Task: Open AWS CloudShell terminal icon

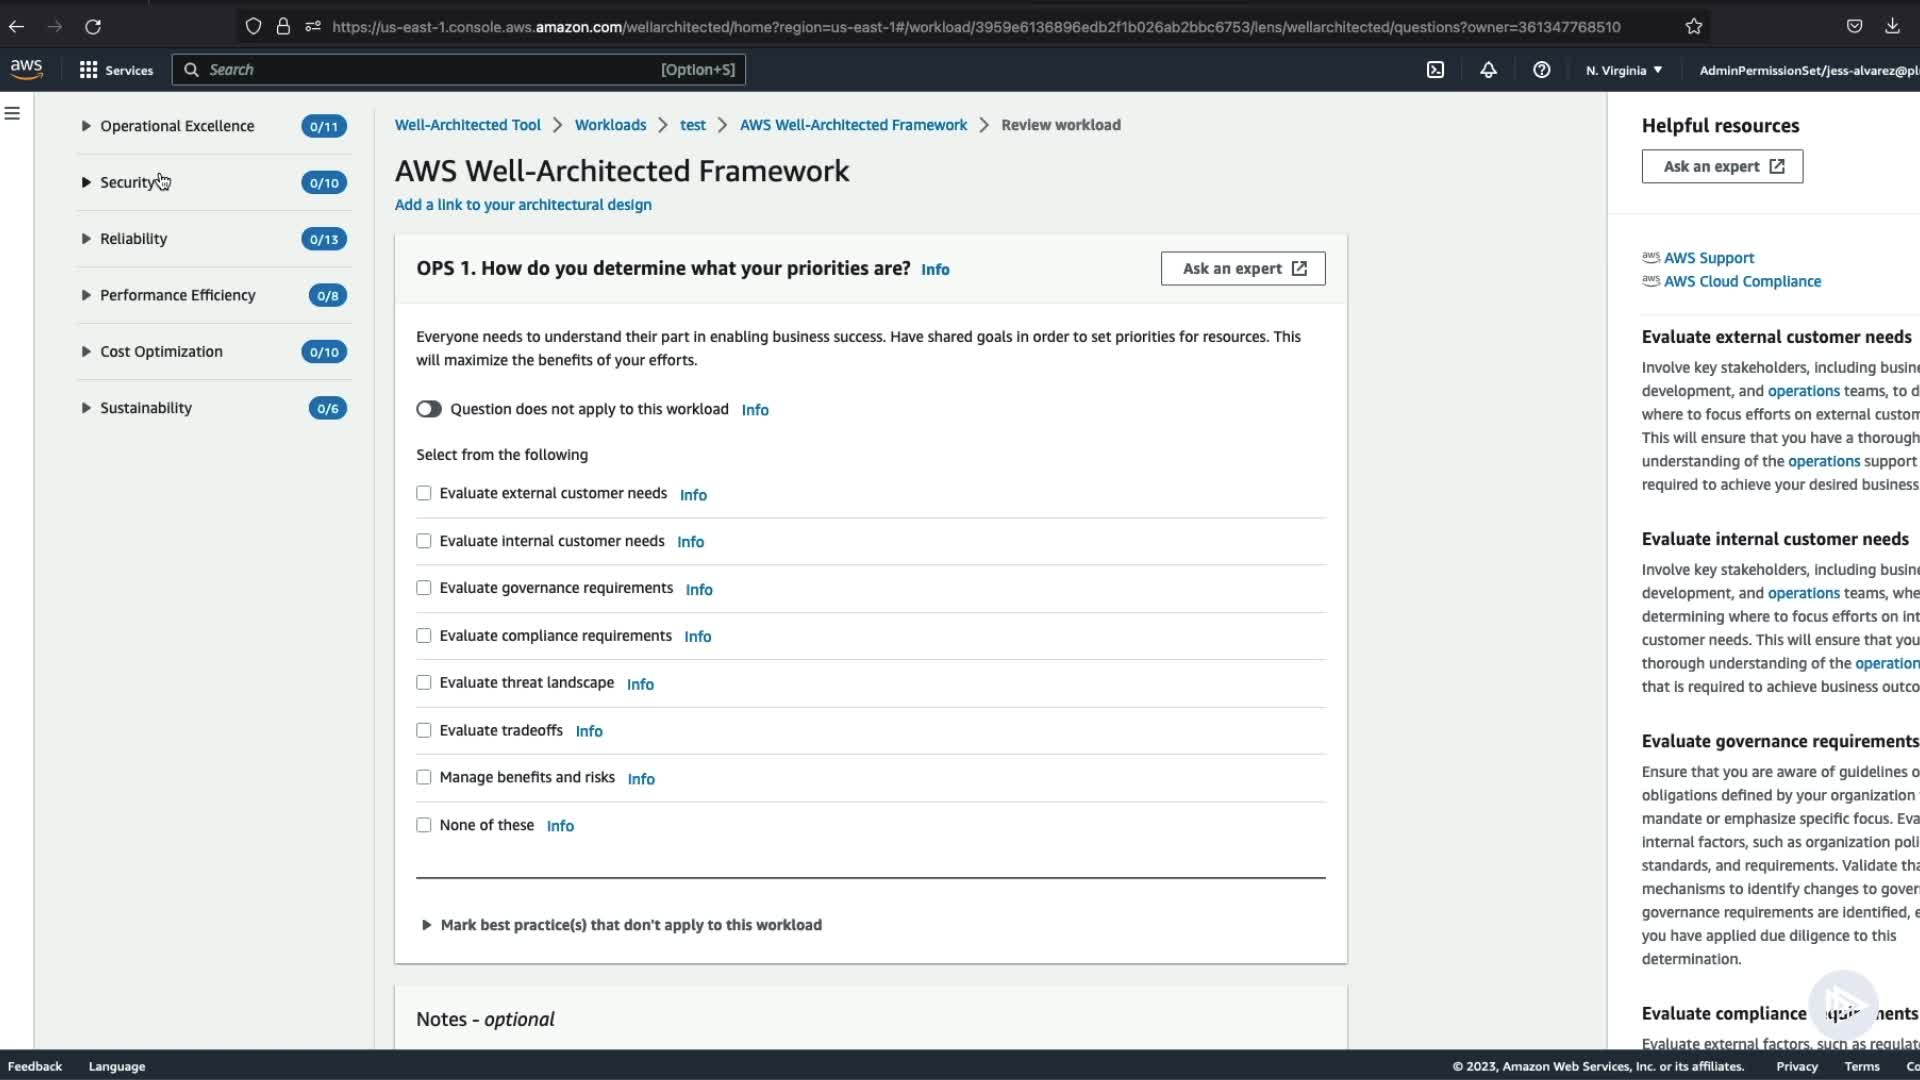Action: (x=1435, y=70)
